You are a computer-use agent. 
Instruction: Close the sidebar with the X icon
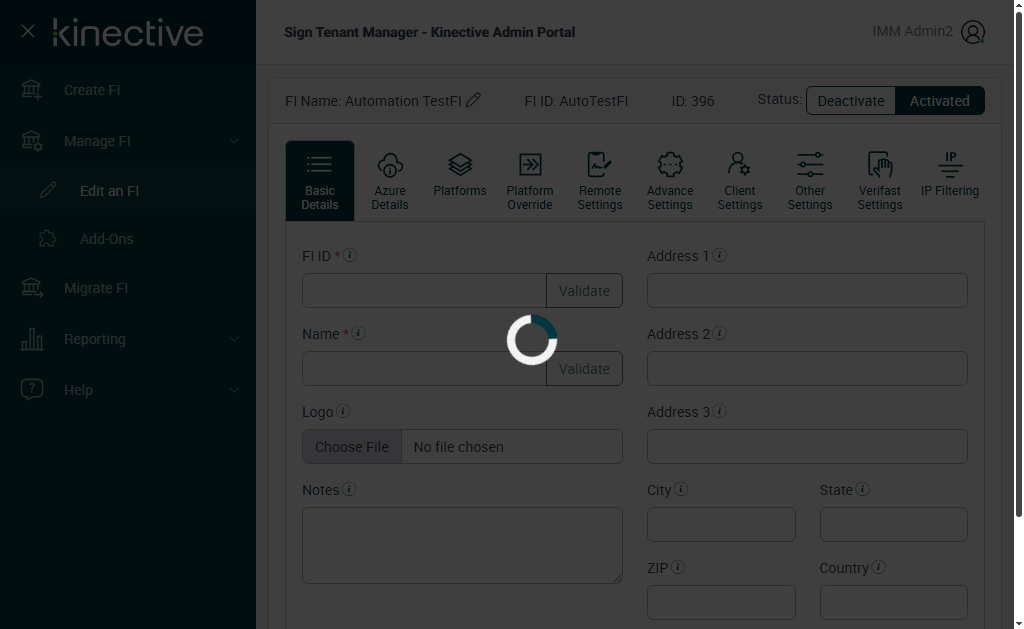coord(27,31)
